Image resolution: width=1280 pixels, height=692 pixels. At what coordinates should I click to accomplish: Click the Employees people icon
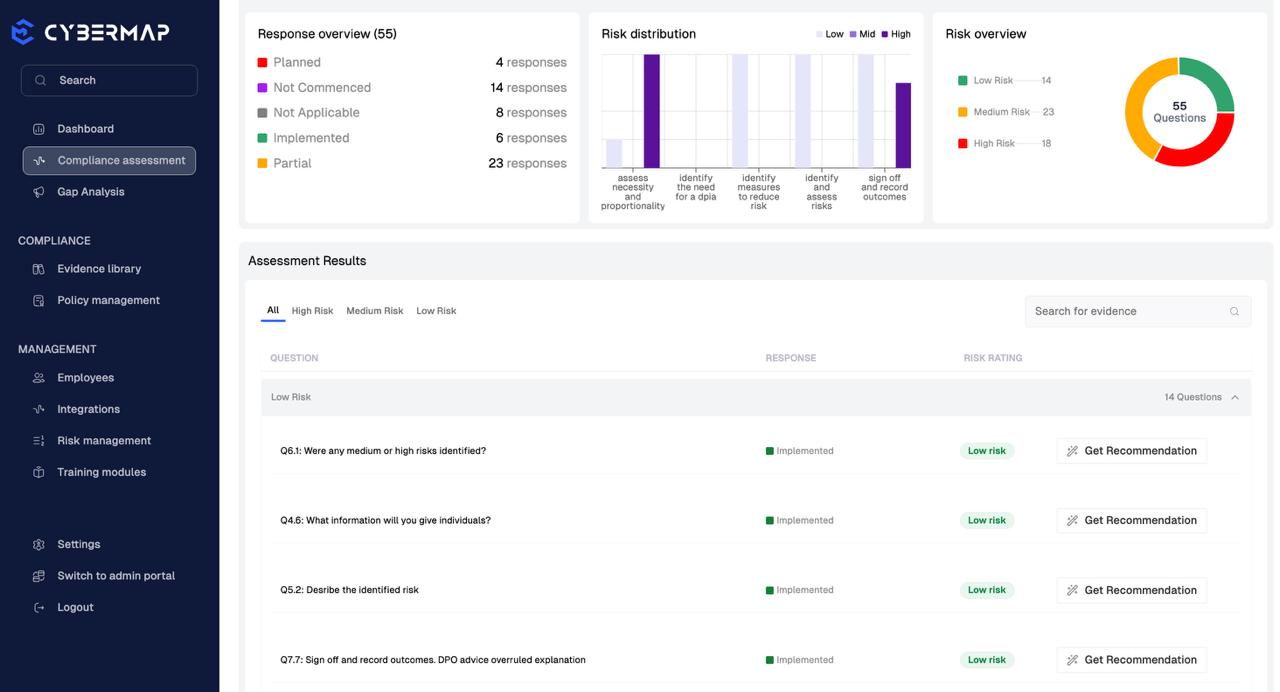pos(39,378)
